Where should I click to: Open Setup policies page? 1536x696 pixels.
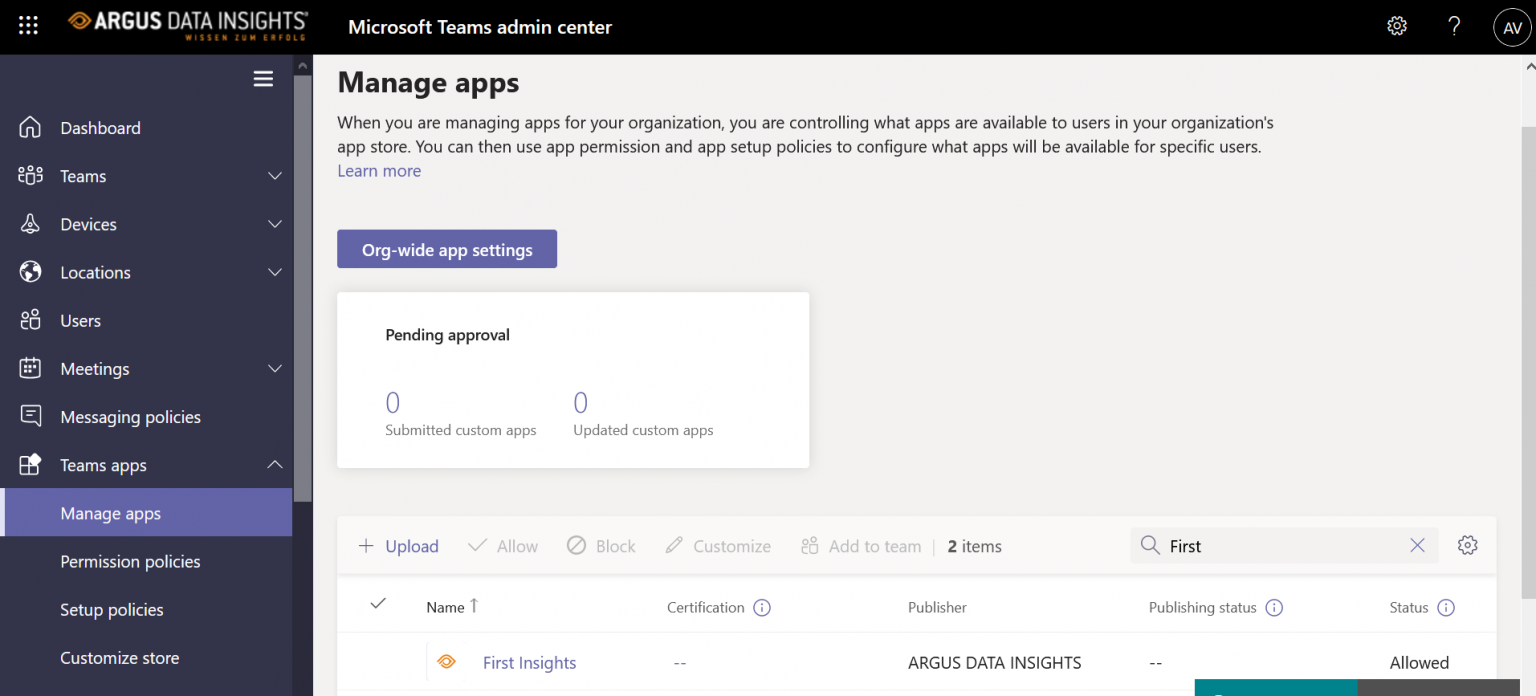click(112, 609)
